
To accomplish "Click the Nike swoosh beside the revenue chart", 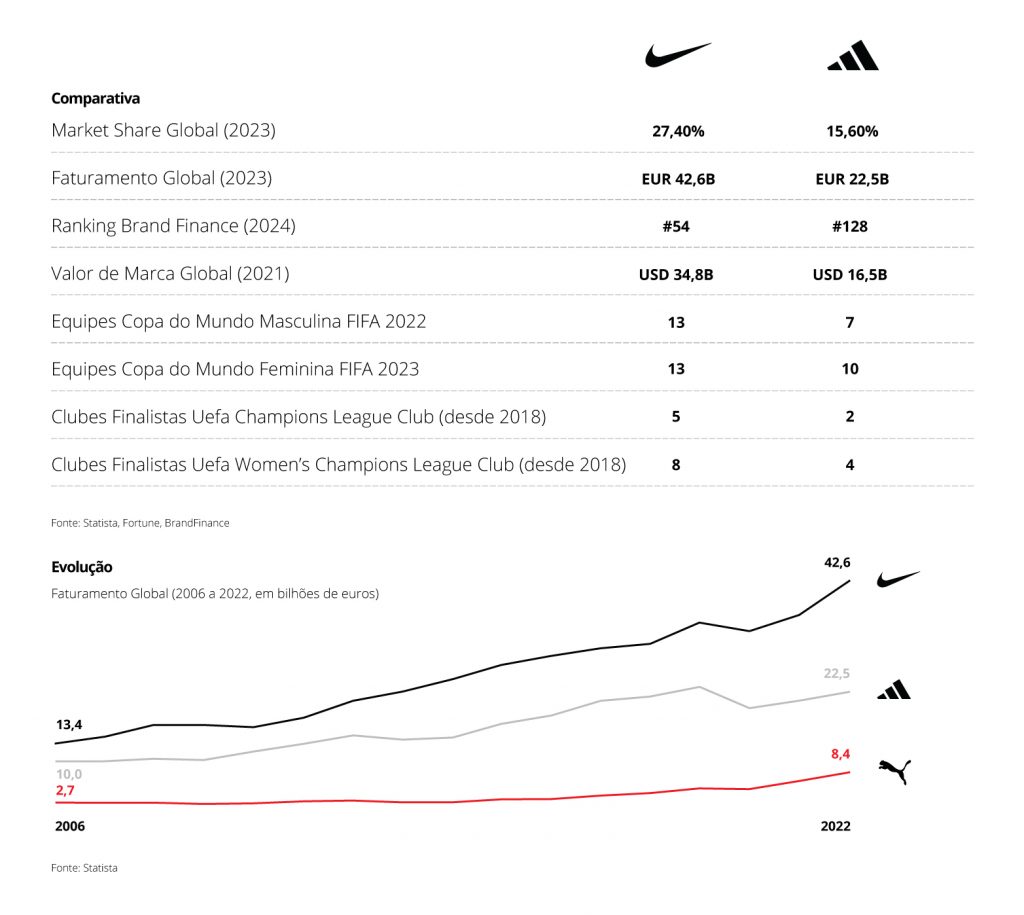I will [x=897, y=579].
